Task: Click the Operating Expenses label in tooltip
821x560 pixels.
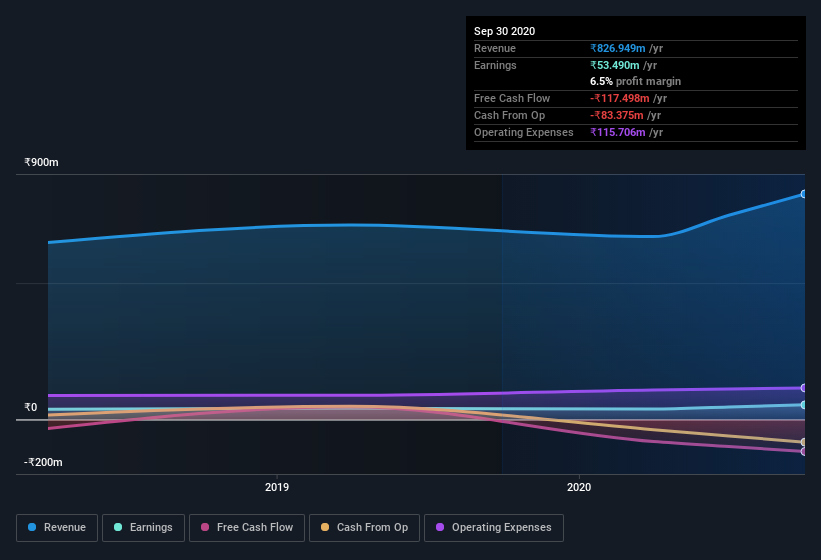Action: [x=523, y=132]
